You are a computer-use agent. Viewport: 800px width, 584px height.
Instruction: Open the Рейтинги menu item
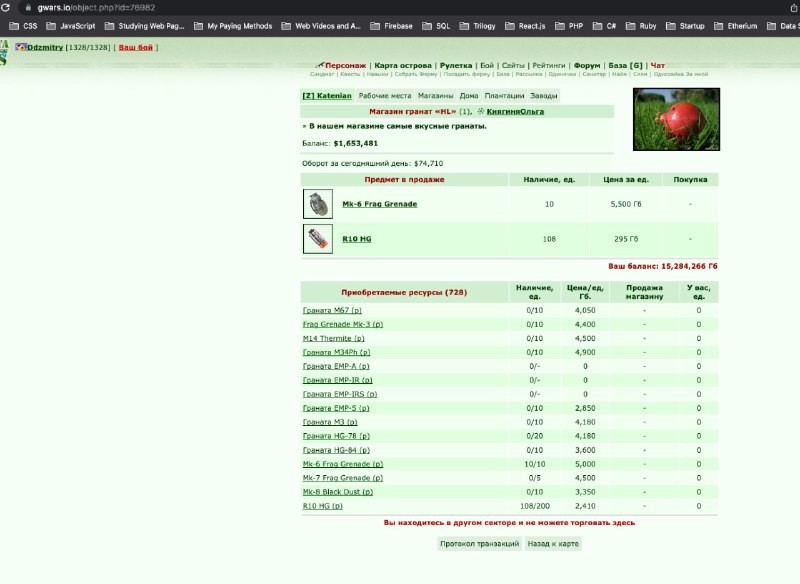pyautogui.click(x=549, y=65)
